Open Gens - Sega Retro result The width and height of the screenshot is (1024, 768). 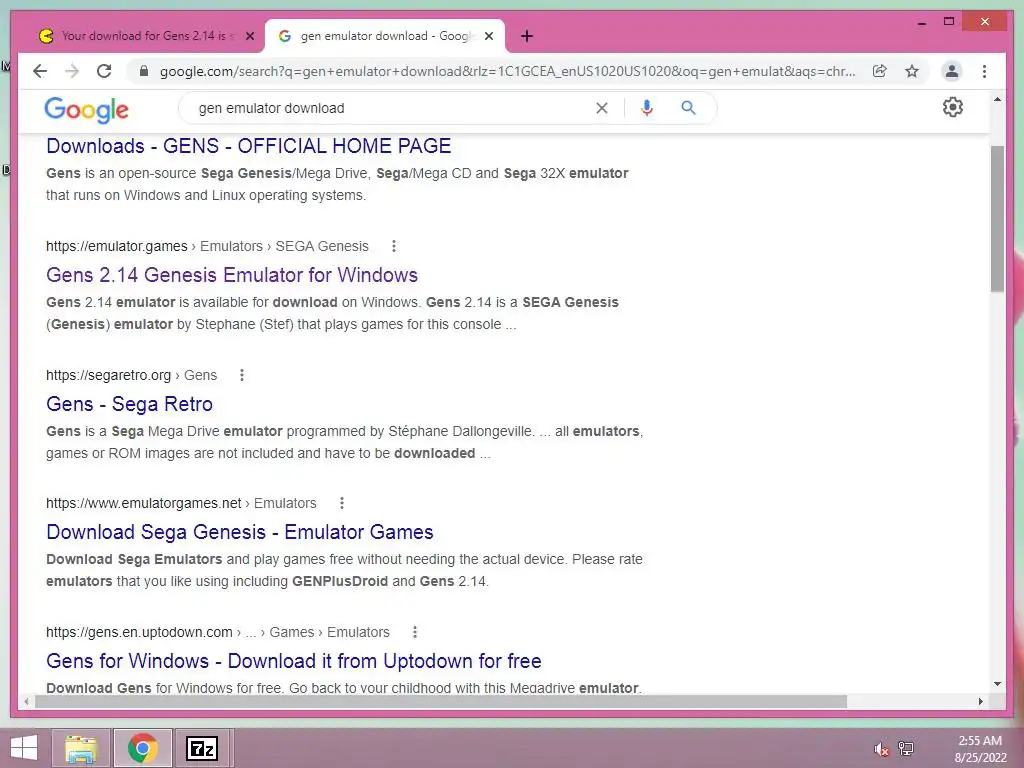click(129, 404)
